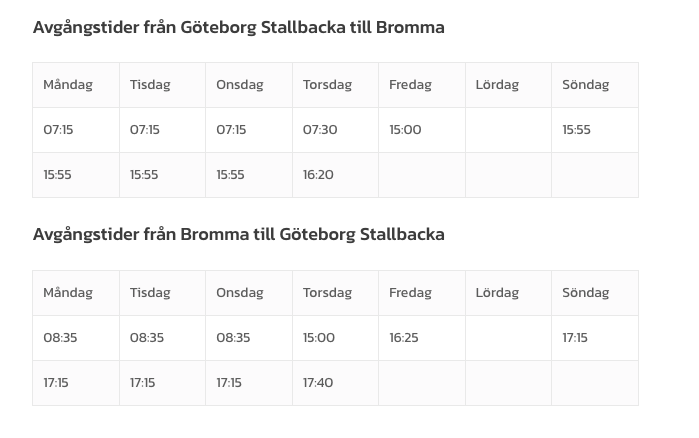Select Måndag 07:15 departure from Göteborg

click(x=58, y=130)
